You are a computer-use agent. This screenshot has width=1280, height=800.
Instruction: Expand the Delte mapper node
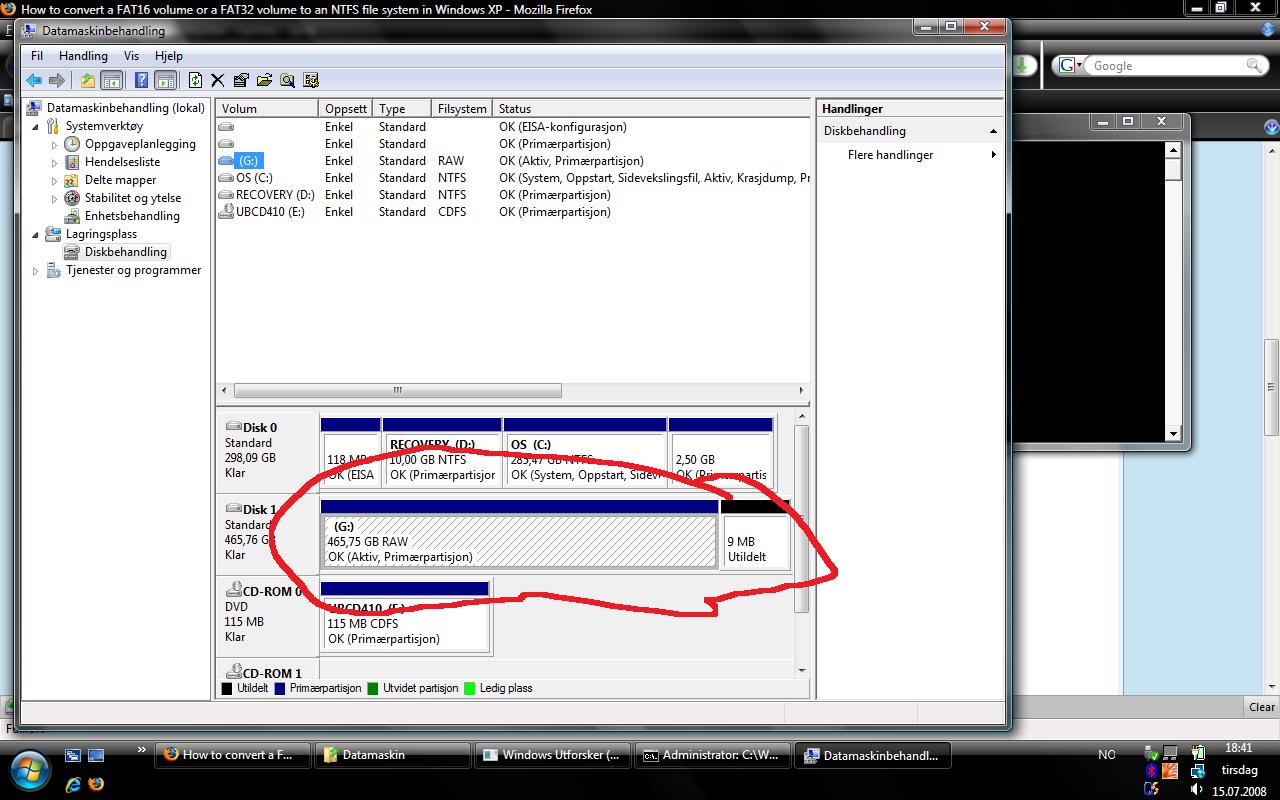(55, 181)
